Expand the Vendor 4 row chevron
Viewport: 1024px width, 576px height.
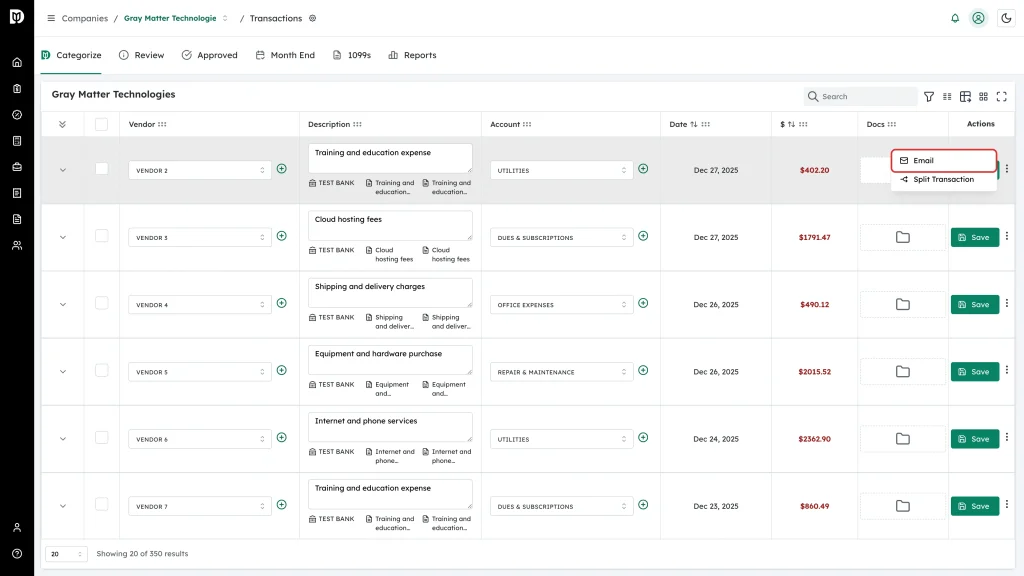click(63, 305)
